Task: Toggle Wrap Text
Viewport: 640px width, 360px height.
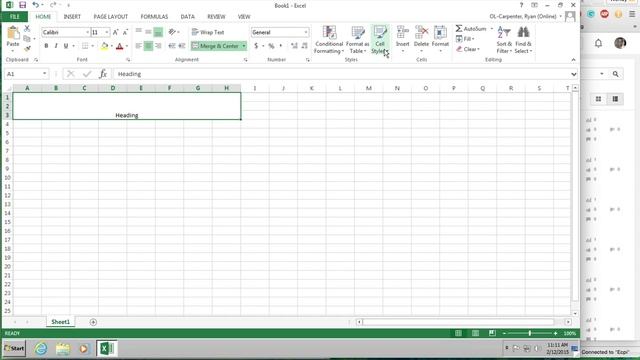Action: [208, 32]
